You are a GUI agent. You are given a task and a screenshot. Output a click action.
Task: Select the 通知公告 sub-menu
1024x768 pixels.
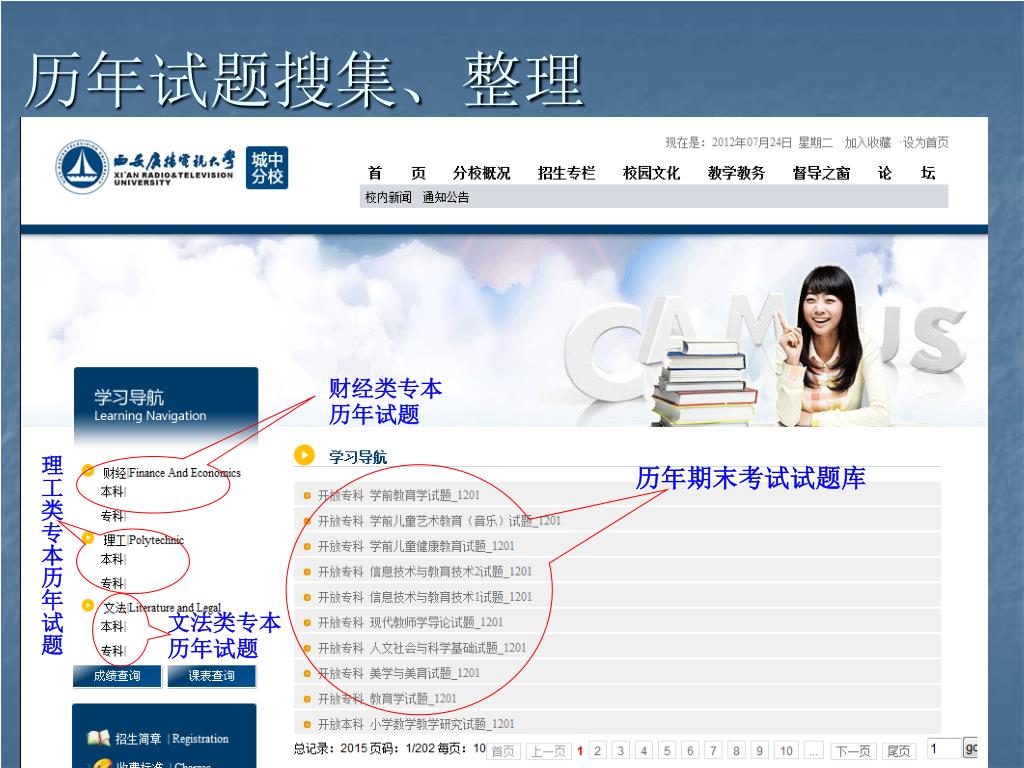click(445, 197)
